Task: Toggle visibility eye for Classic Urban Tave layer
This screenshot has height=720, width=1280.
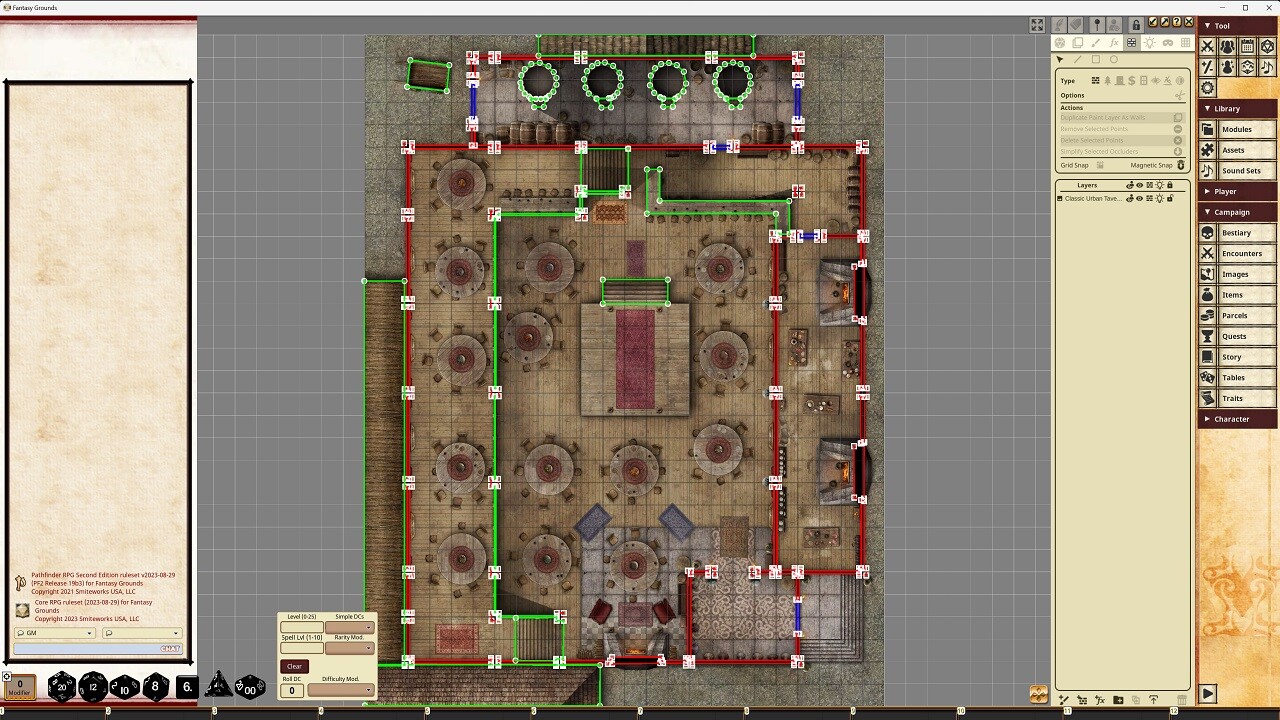Action: tap(1140, 198)
